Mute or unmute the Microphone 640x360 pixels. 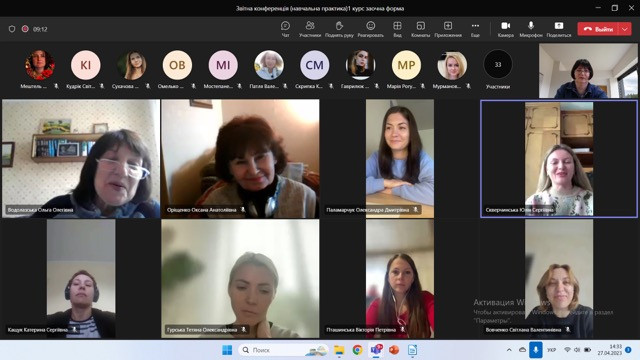coord(531,29)
